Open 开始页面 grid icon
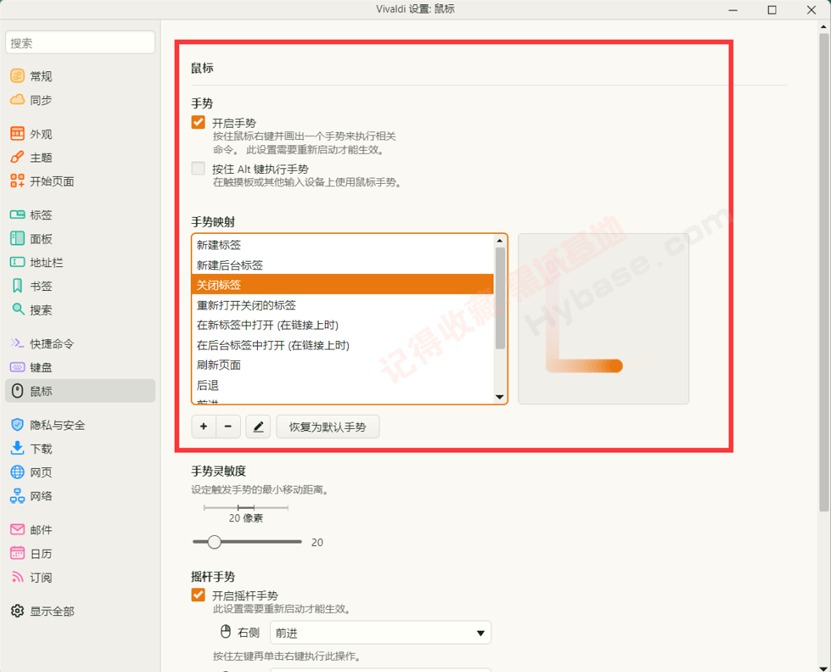Viewport: 832px width, 672px height. coord(18,181)
